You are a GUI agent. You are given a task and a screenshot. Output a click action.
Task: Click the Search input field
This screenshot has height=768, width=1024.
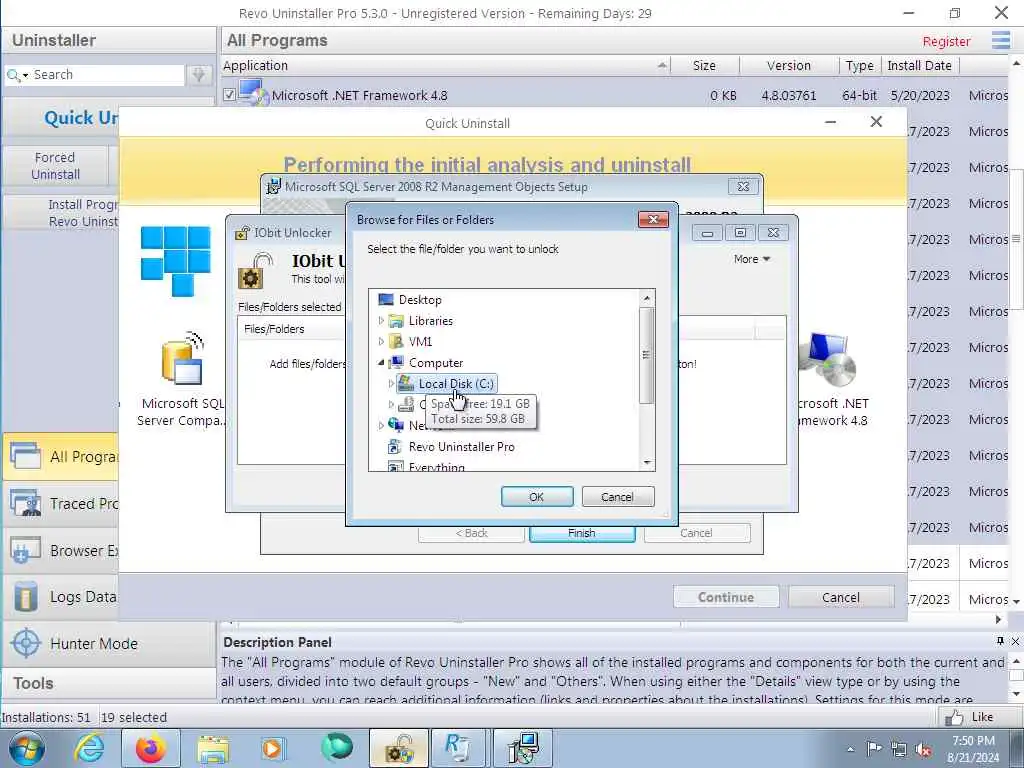point(107,74)
